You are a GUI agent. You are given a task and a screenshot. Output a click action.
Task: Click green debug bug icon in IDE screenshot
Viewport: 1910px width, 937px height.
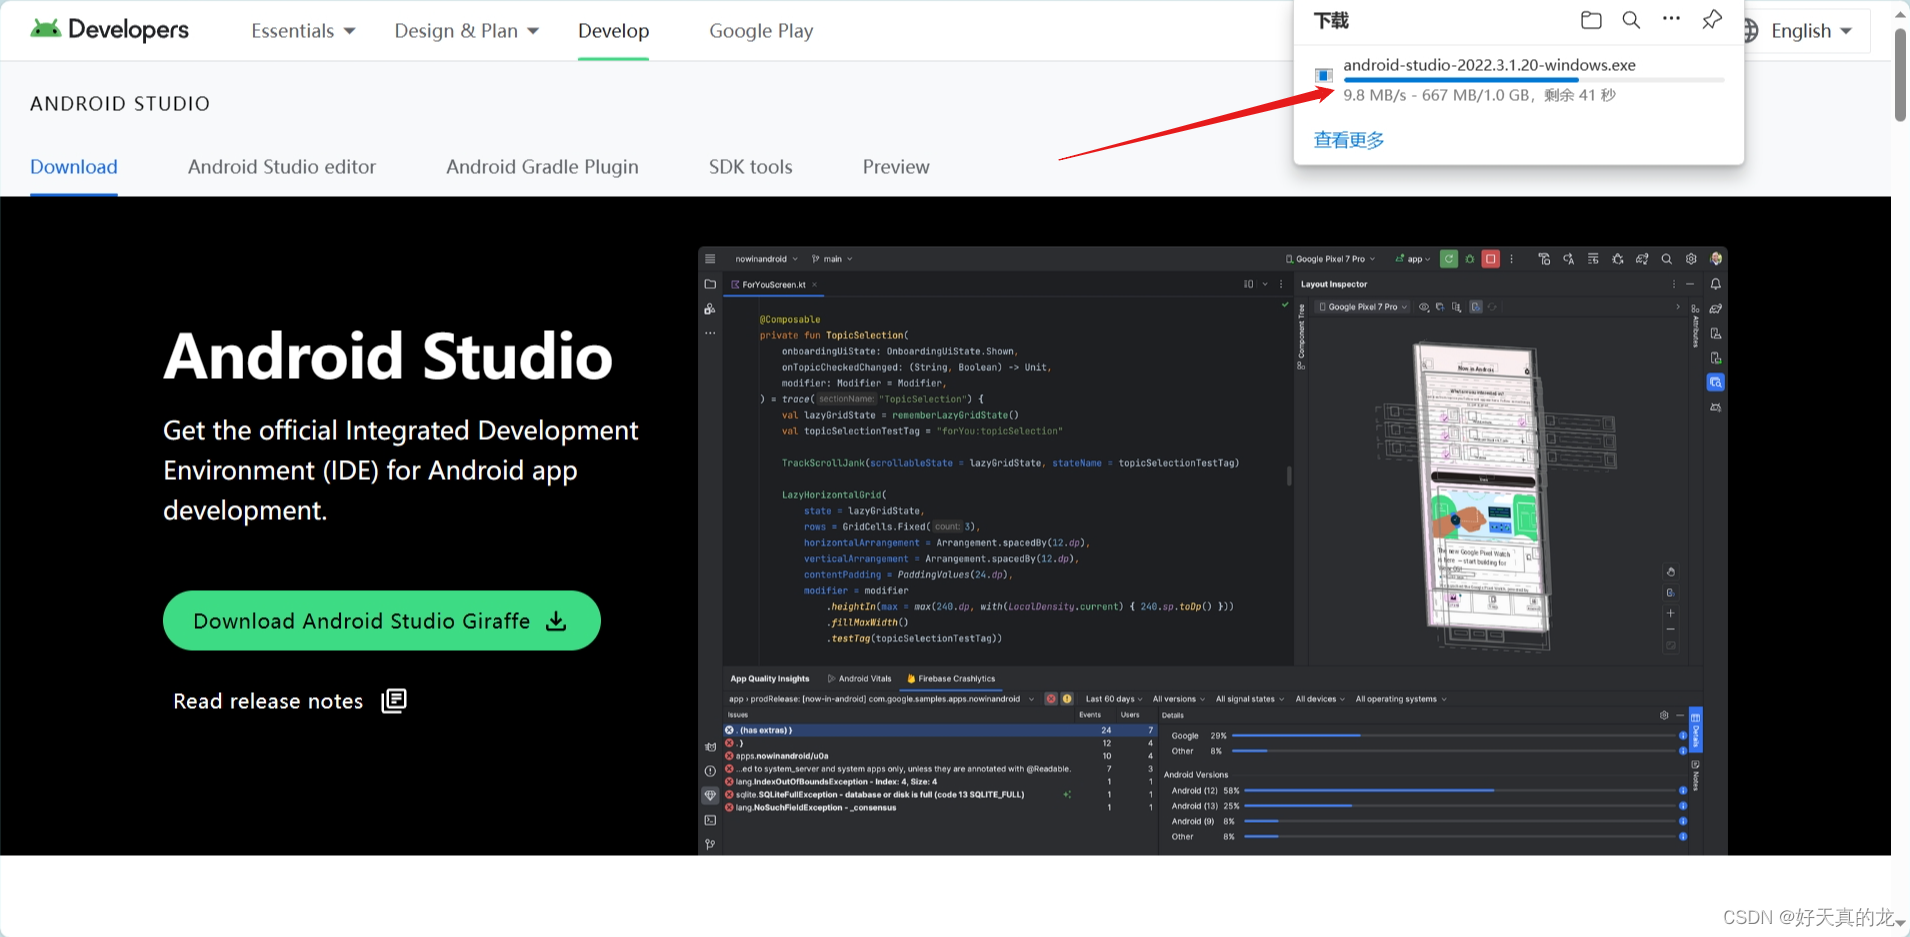1470,259
